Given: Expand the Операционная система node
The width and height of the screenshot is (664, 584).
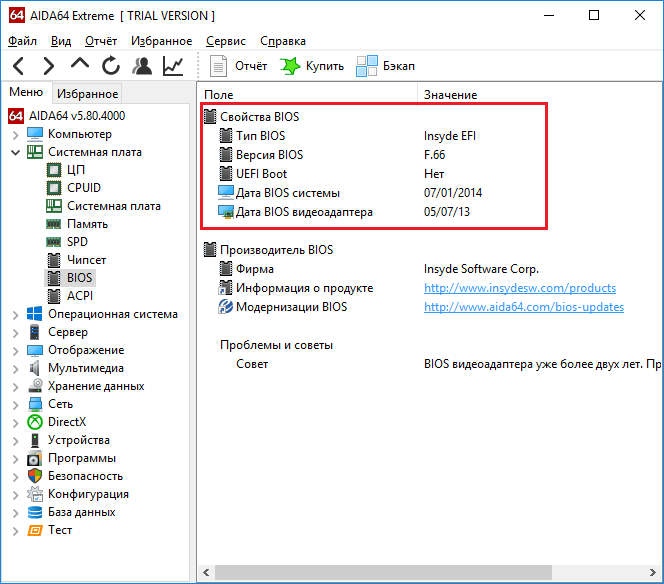Looking at the screenshot, I should point(16,315).
